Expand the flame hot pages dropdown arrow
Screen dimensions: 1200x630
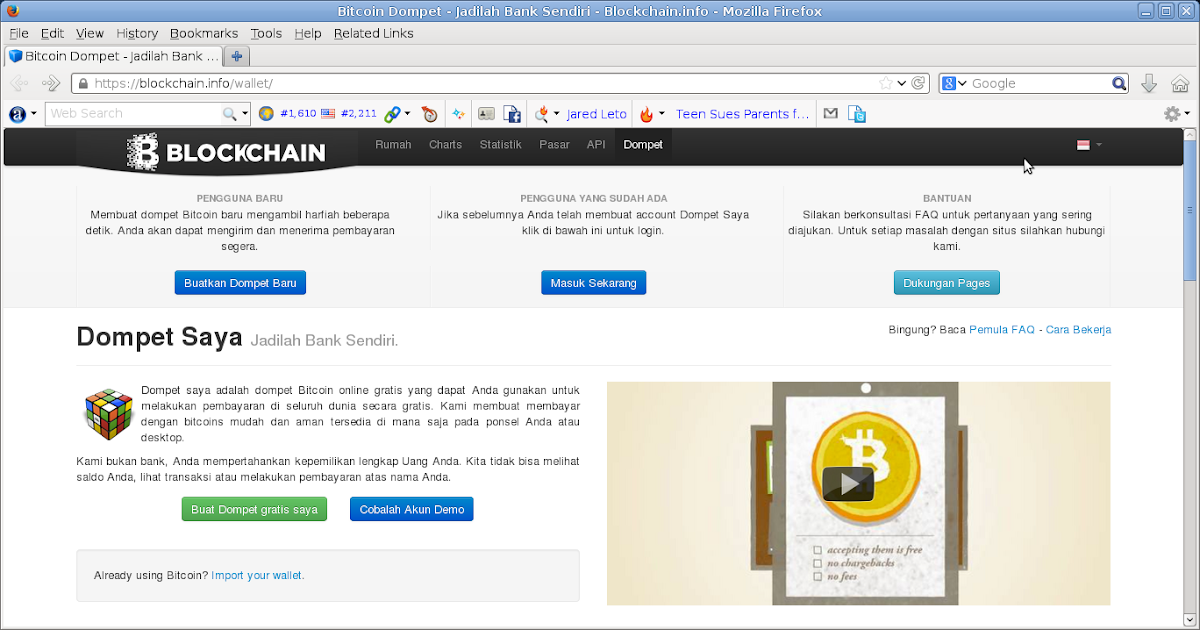[661, 114]
